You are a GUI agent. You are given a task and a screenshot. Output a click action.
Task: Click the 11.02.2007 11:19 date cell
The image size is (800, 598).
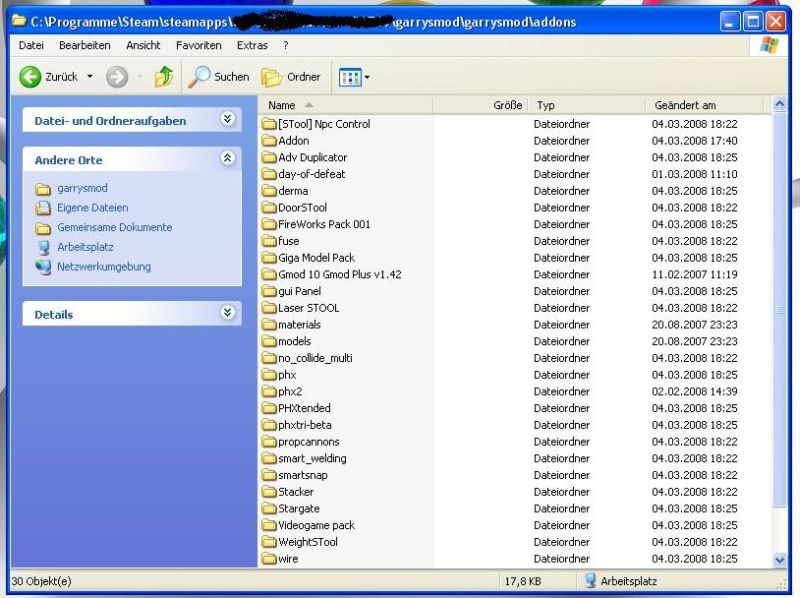[694, 275]
